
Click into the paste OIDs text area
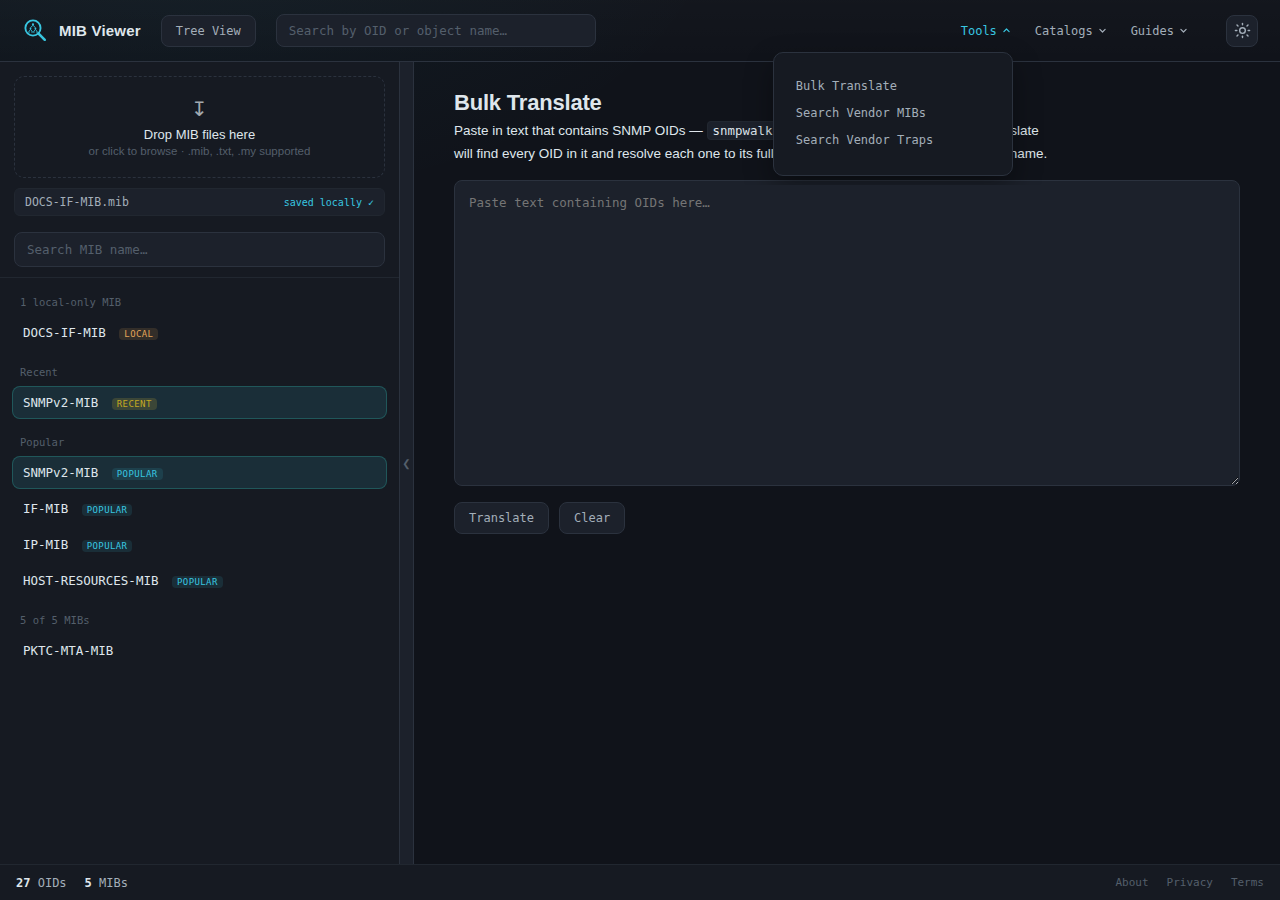pos(847,333)
